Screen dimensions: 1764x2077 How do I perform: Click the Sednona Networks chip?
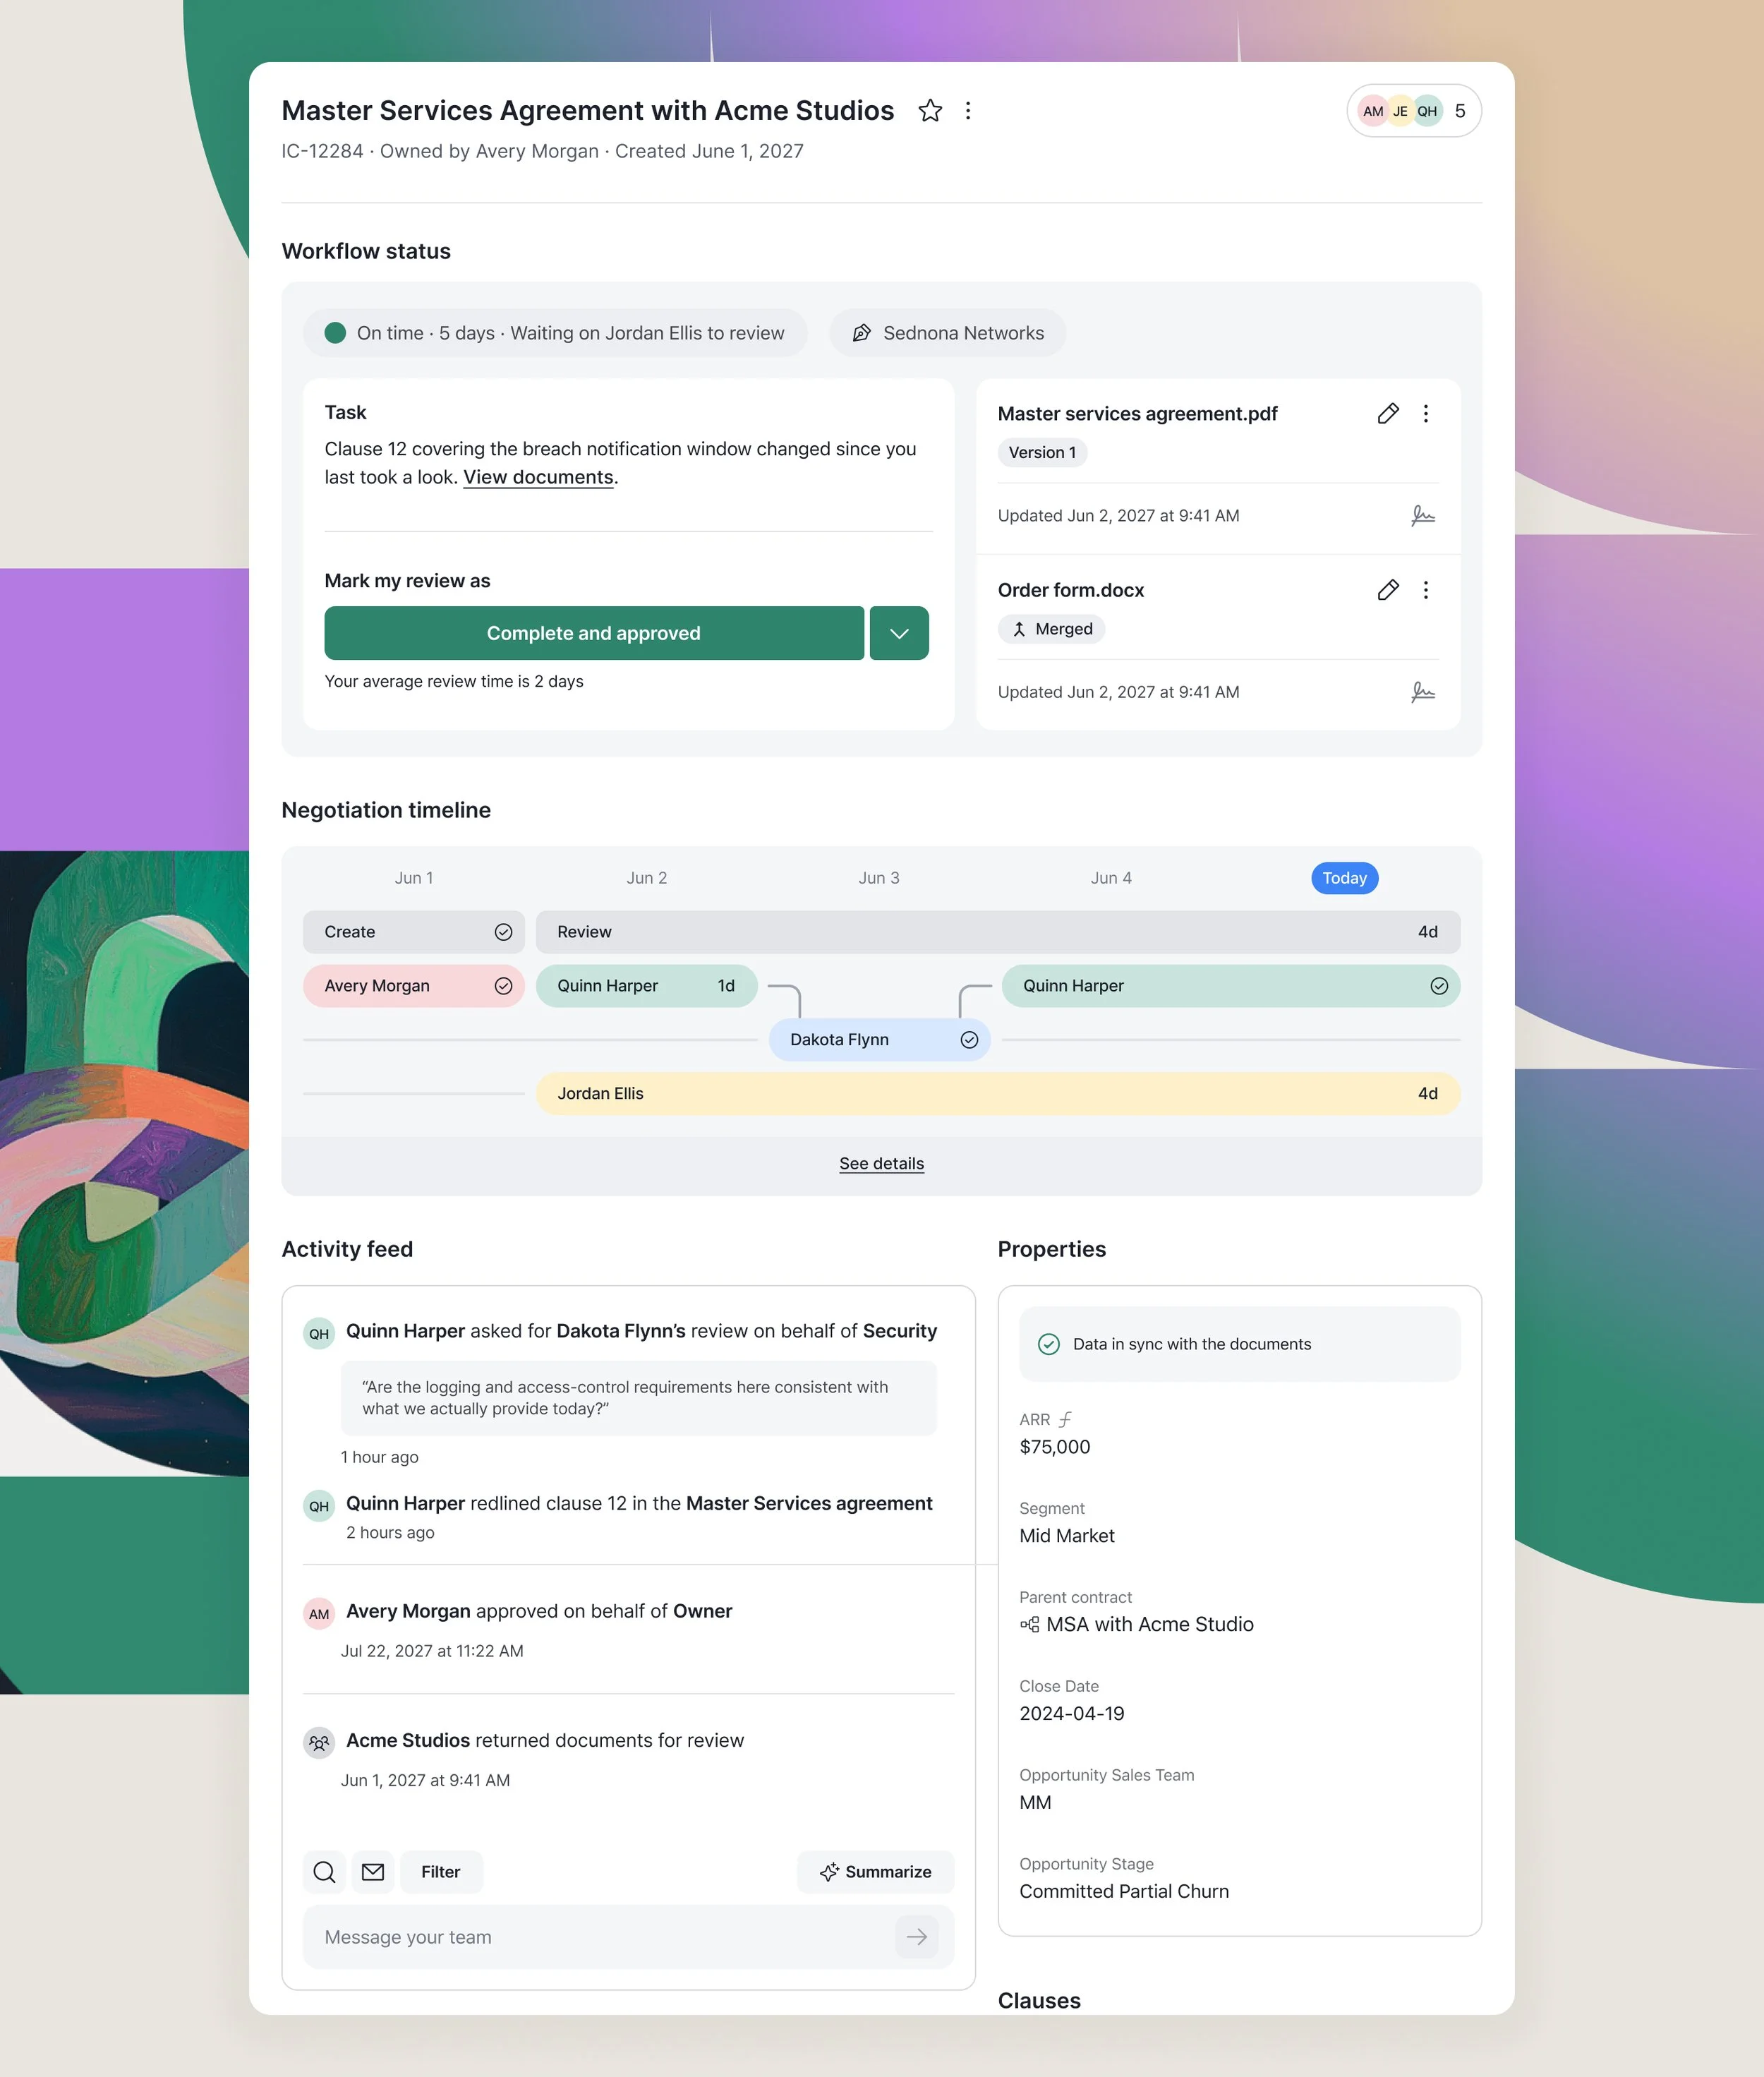click(947, 333)
